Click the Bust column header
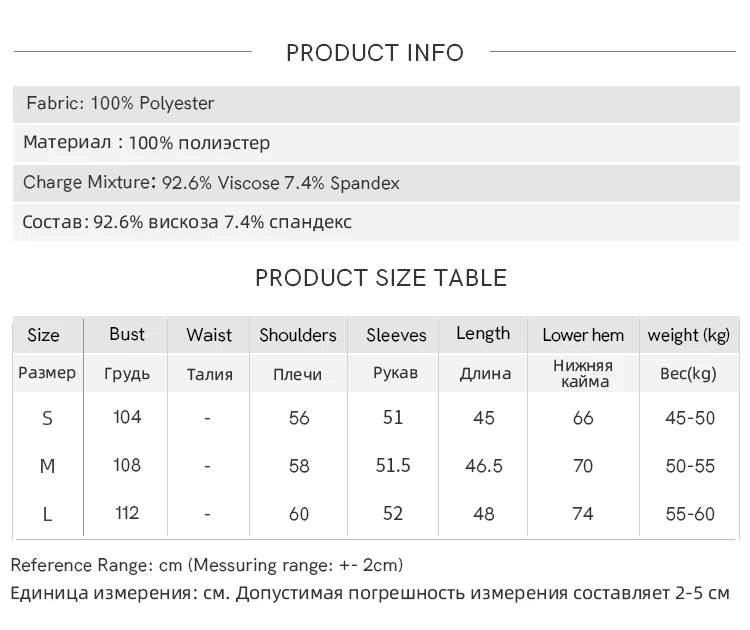 [127, 334]
